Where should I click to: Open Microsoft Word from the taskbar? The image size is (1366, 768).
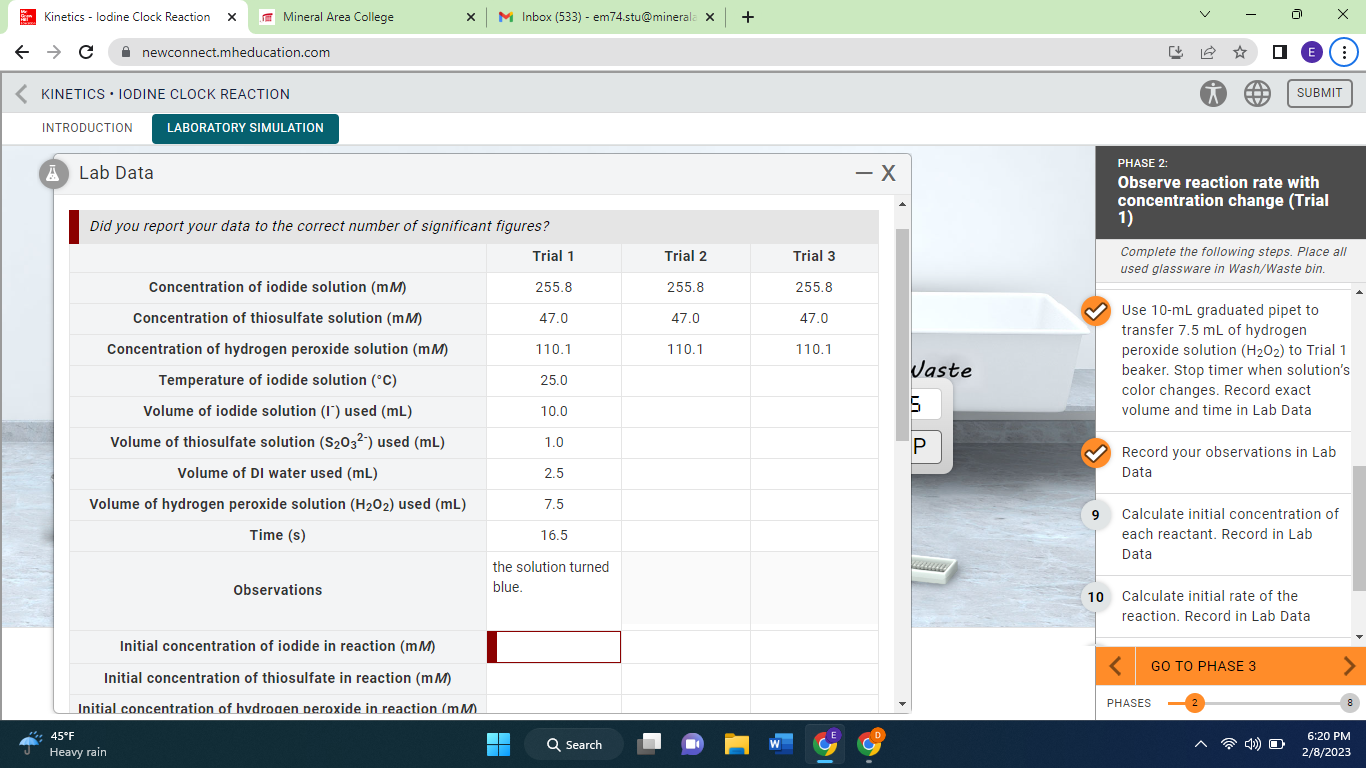781,744
